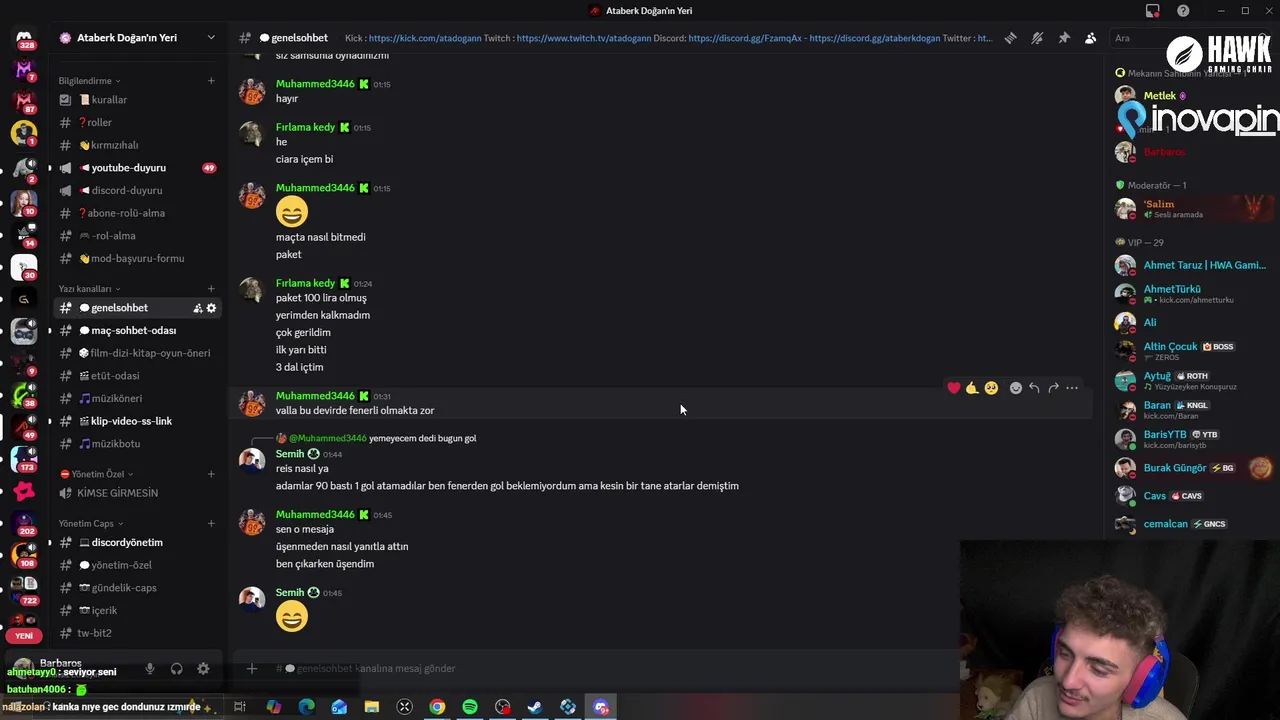Open Google Chrome from the taskbar
1280x720 pixels.
point(437,707)
